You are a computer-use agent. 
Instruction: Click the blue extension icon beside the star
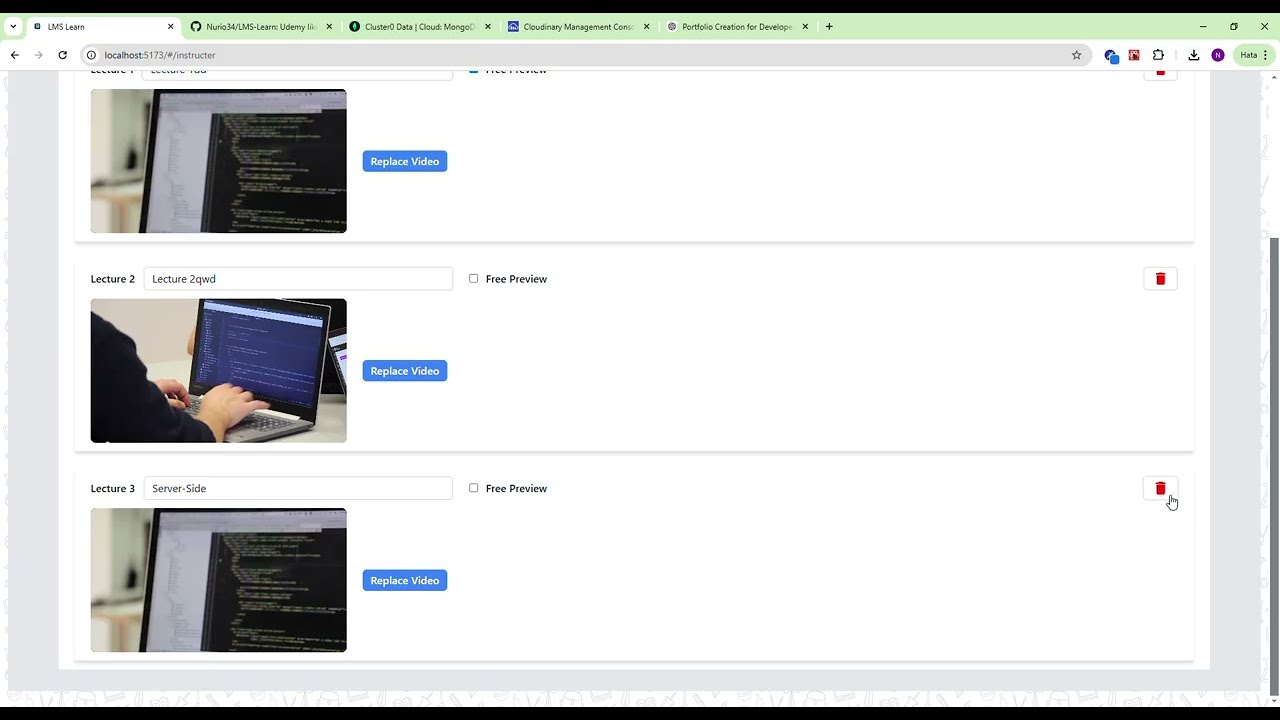pos(1111,56)
